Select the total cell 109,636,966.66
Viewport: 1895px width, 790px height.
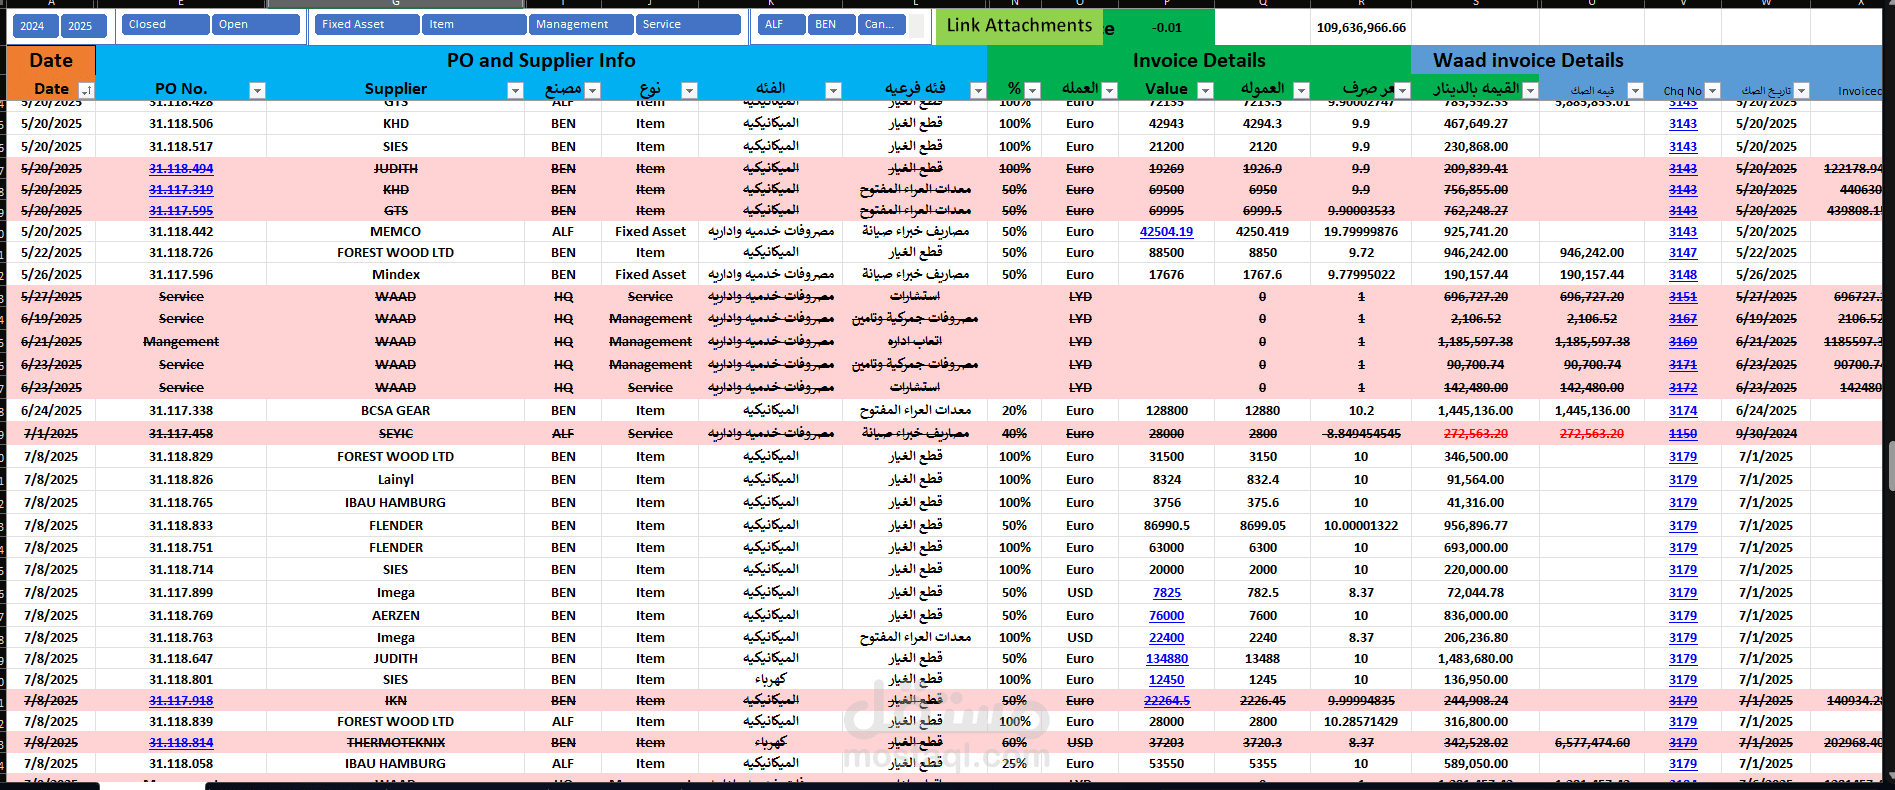click(1361, 27)
